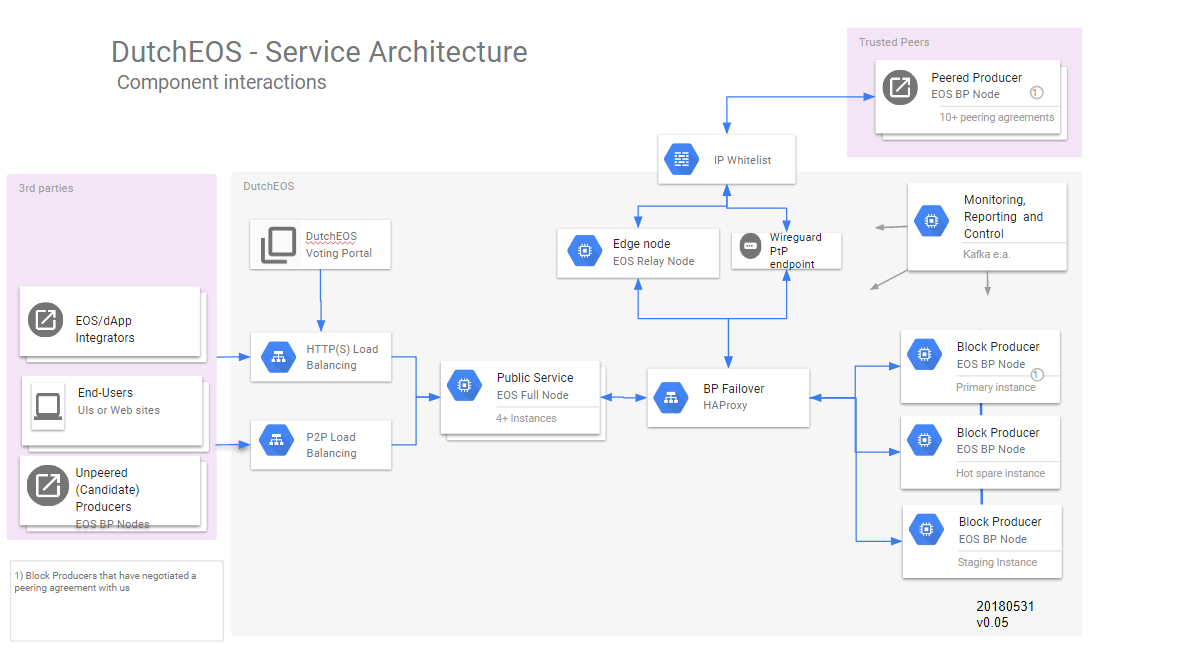
Task: Click the Primary instance Block Producer icon
Action: click(925, 354)
